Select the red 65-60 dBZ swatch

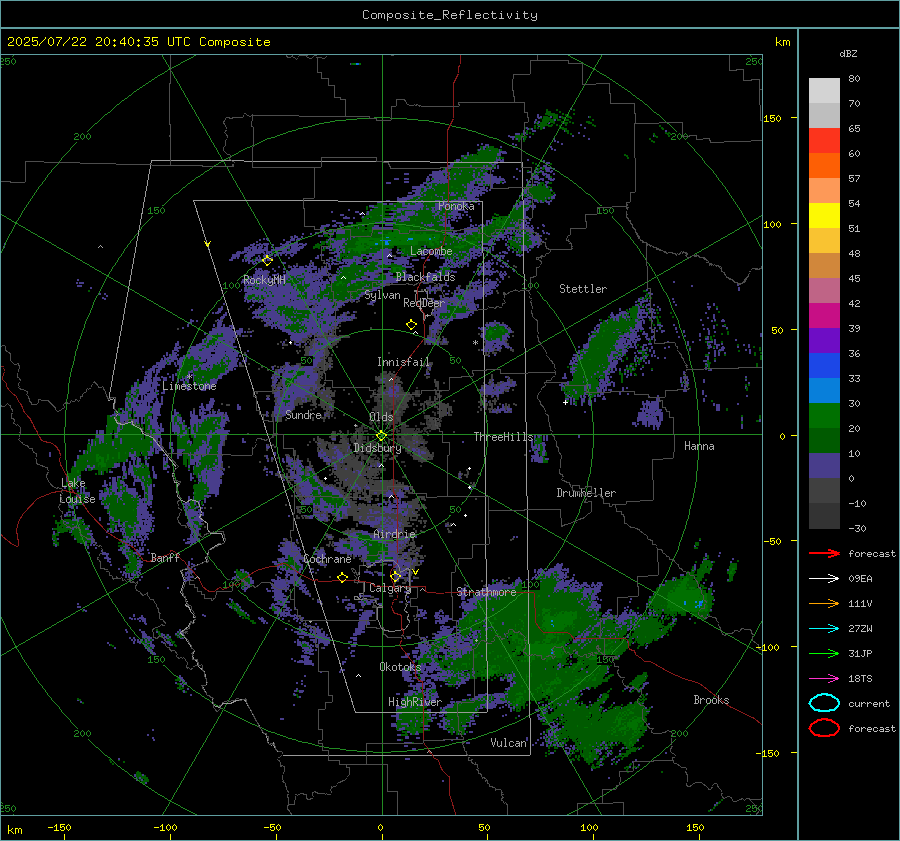(824, 141)
